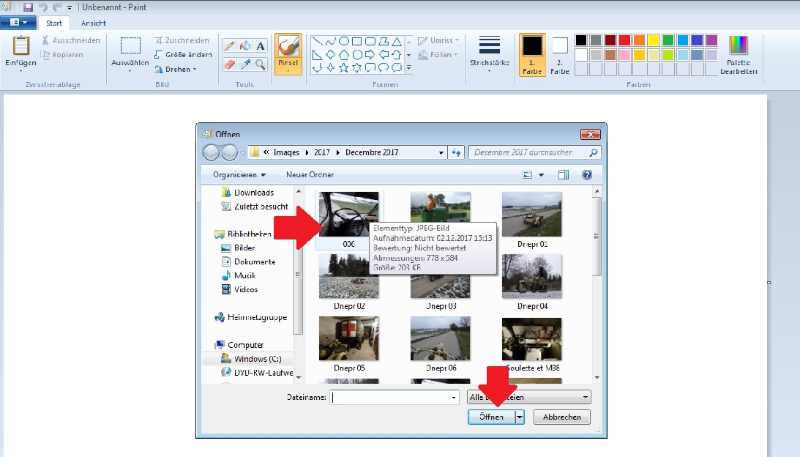Open the Strichstärke line width dropdown

click(489, 52)
